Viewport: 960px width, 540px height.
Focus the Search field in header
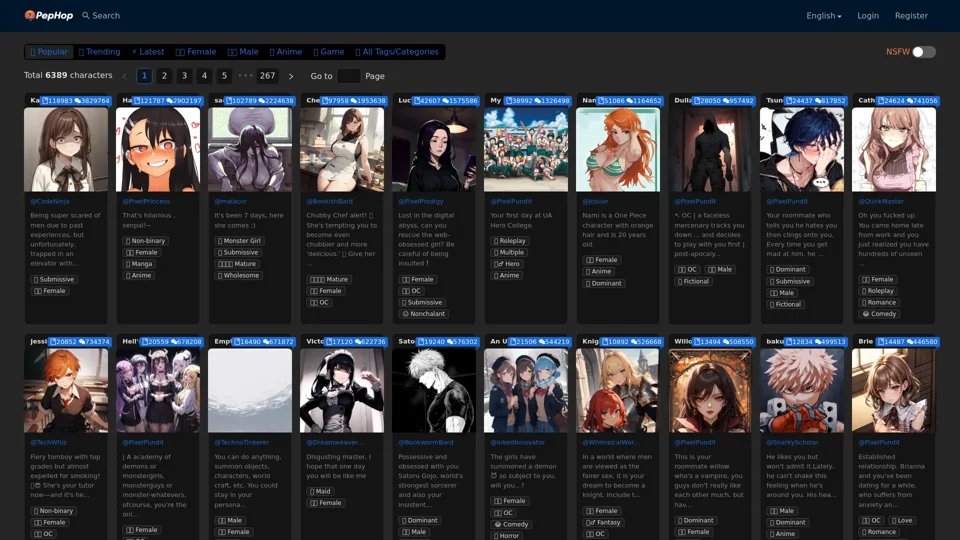(106, 15)
